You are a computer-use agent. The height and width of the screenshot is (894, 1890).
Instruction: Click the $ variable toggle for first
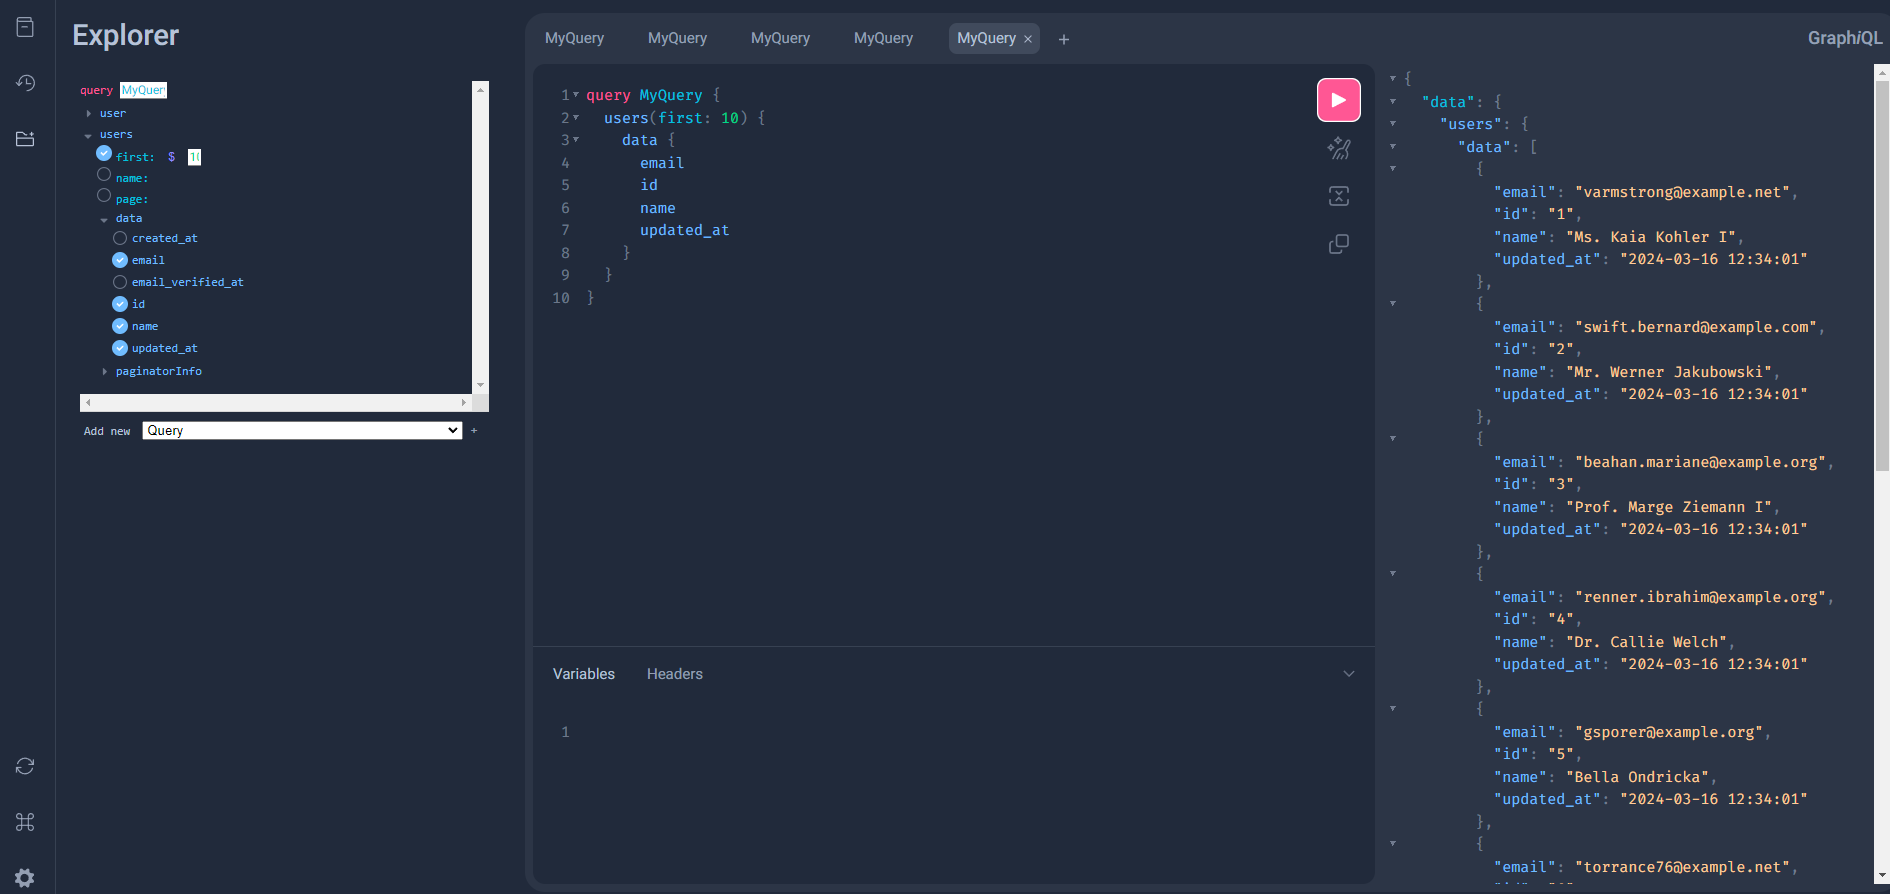click(172, 157)
